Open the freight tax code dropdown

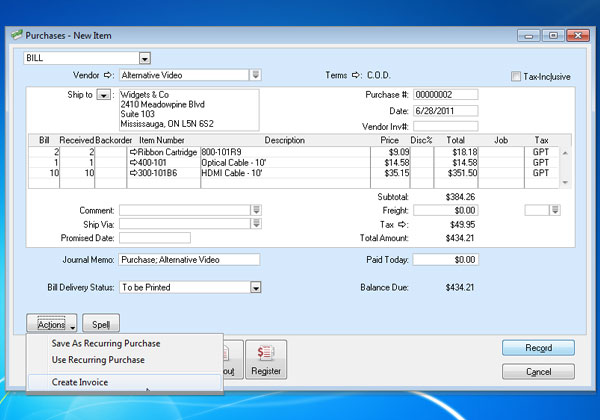coord(555,210)
